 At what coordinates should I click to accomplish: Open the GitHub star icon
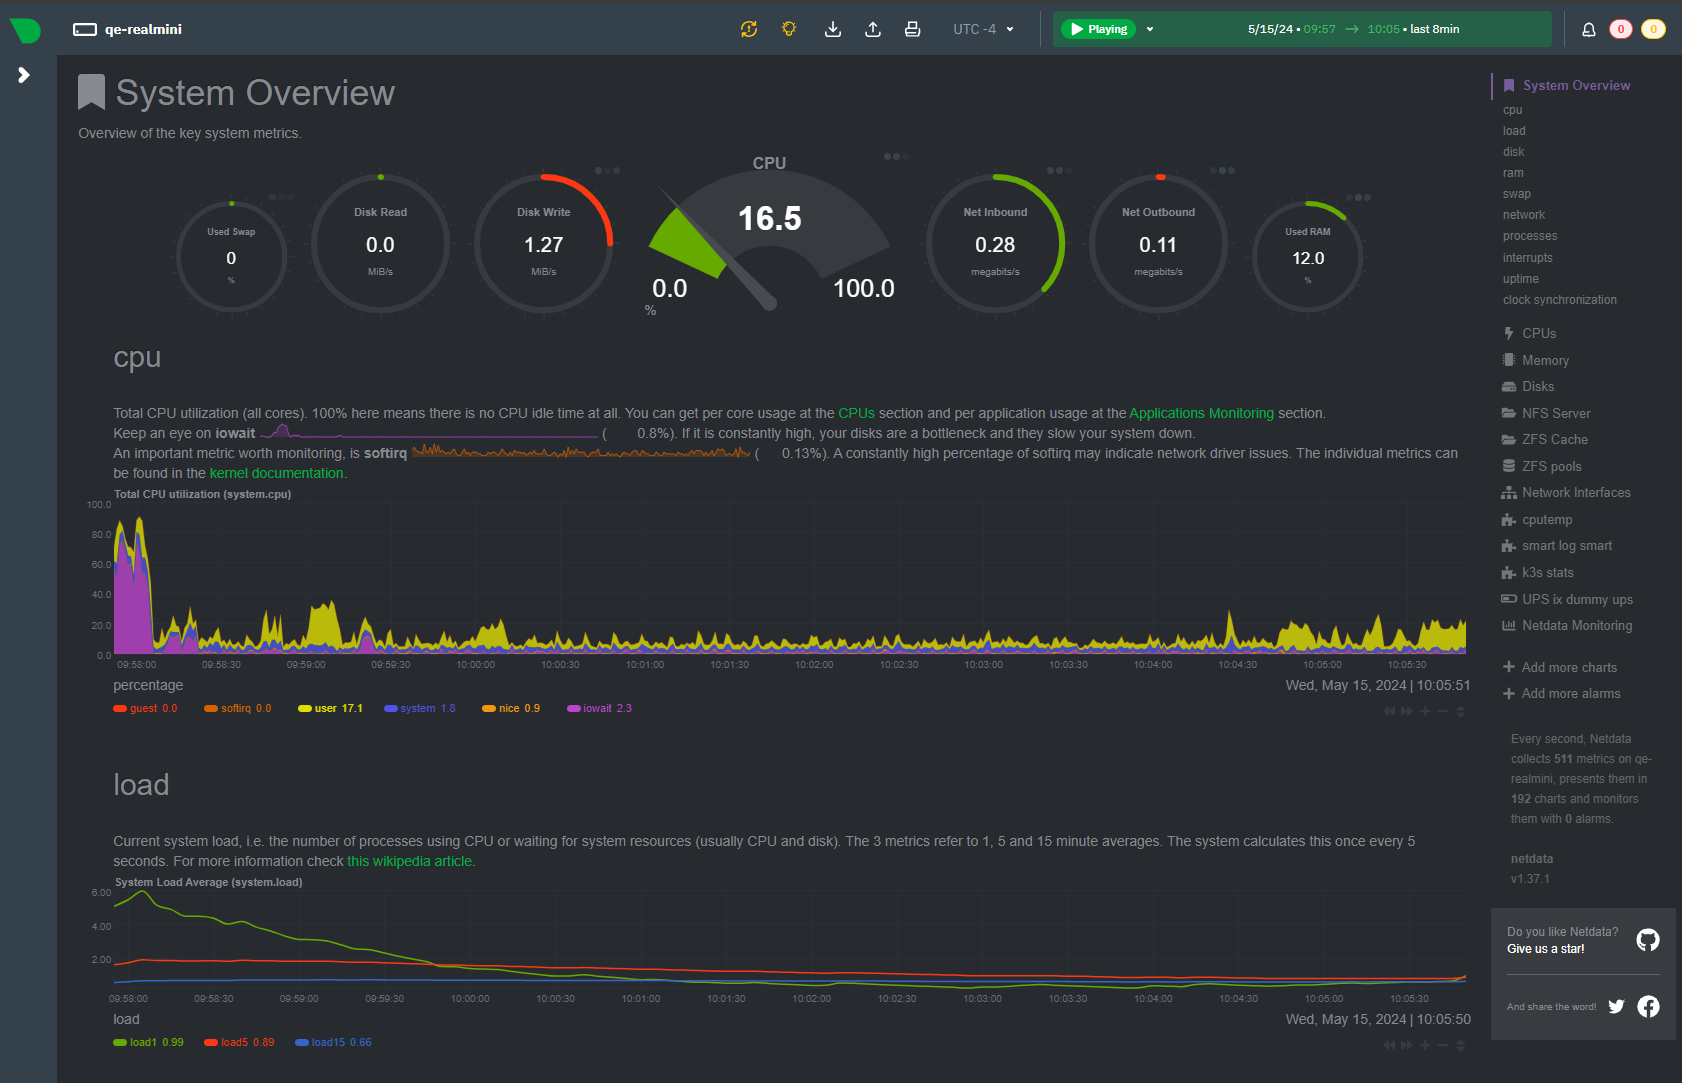pos(1647,940)
